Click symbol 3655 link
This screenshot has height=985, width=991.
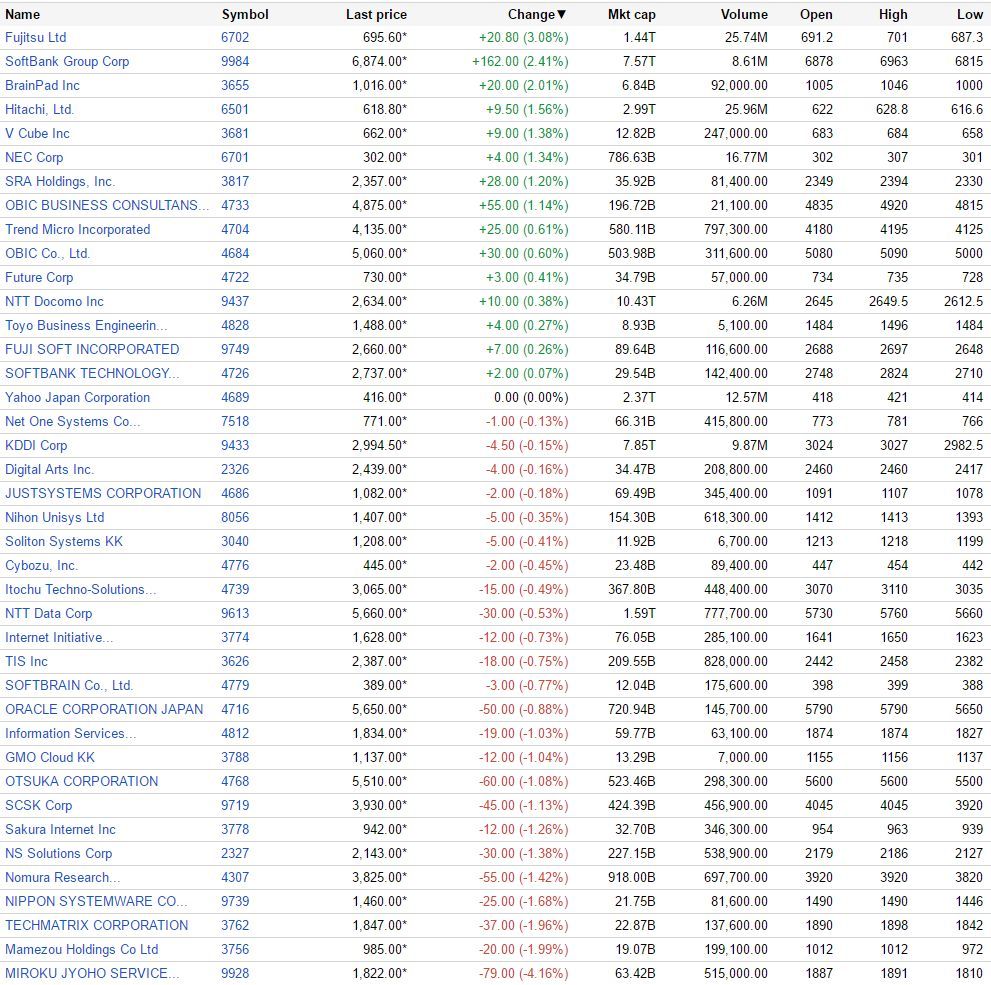(235, 85)
